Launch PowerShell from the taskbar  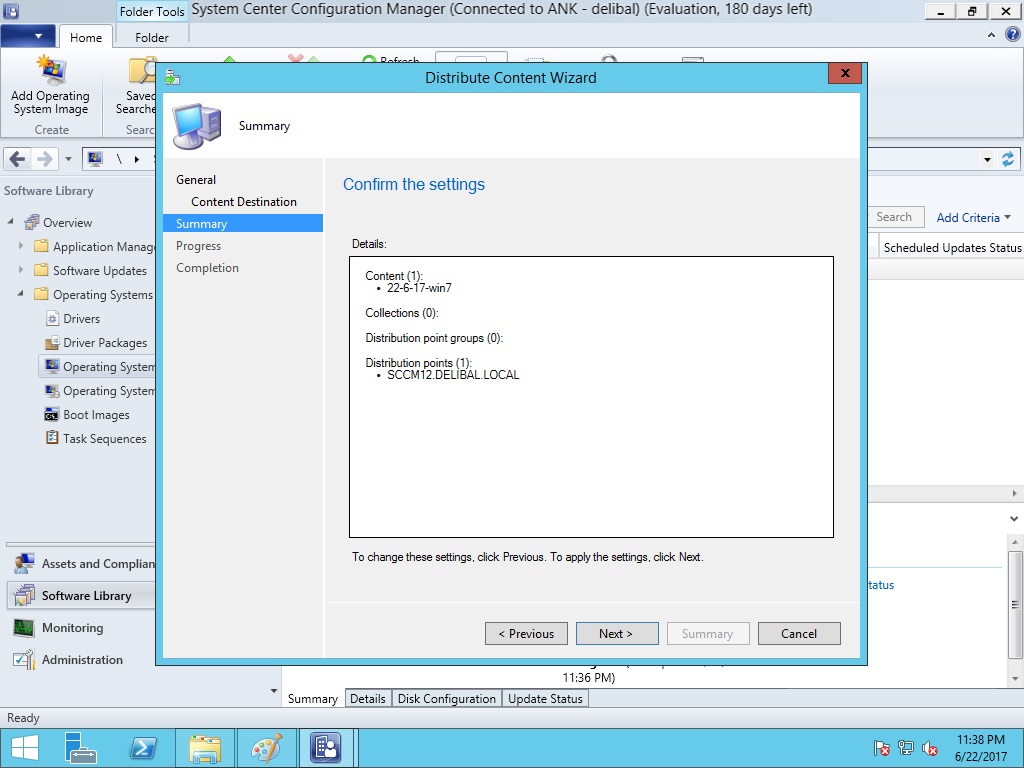click(143, 748)
